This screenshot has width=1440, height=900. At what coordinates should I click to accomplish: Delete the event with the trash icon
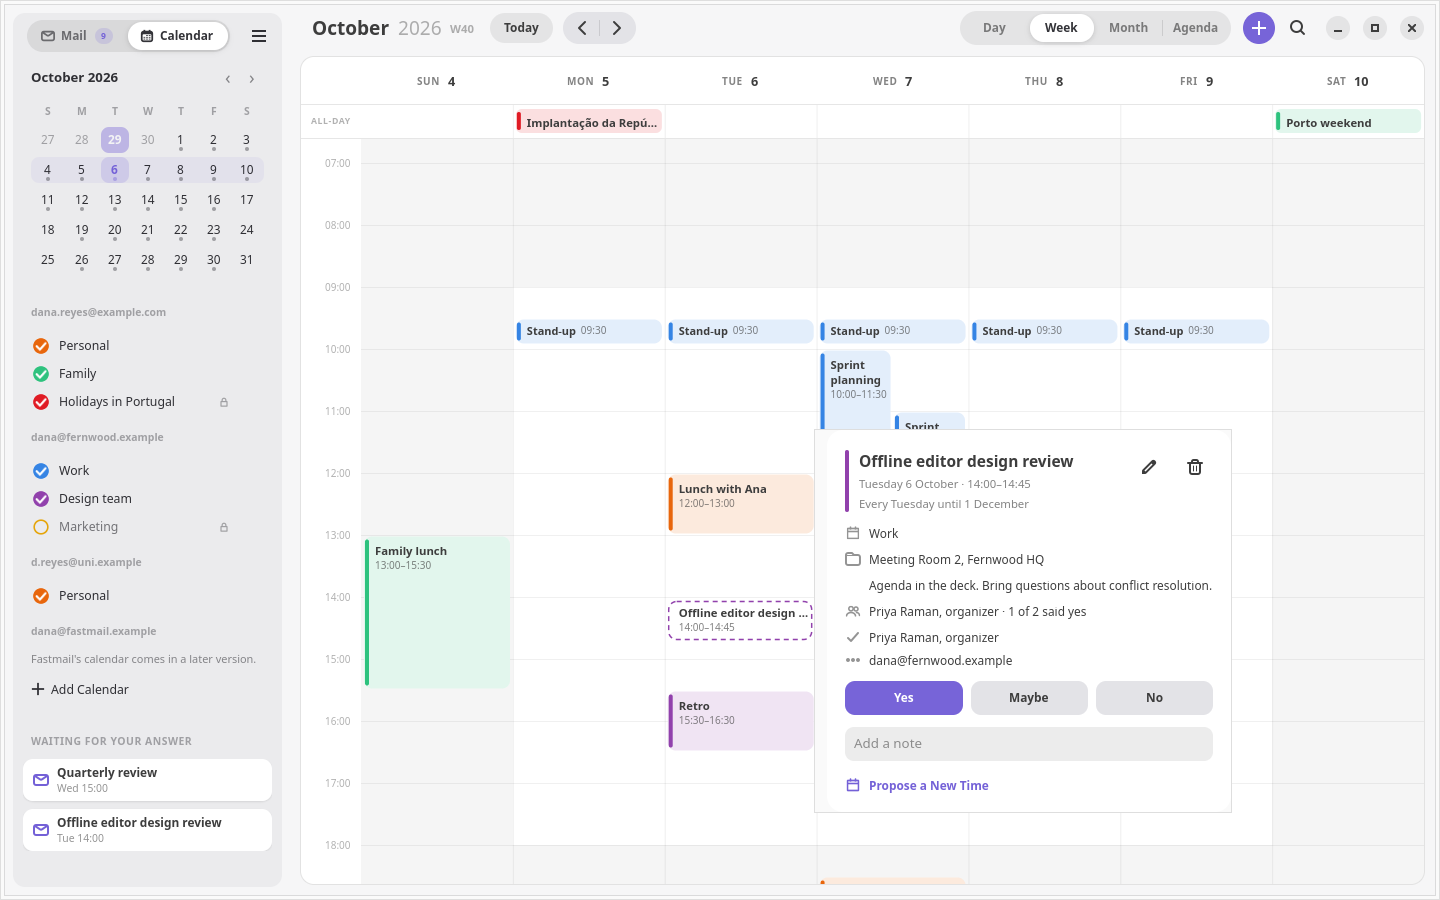coord(1195,467)
